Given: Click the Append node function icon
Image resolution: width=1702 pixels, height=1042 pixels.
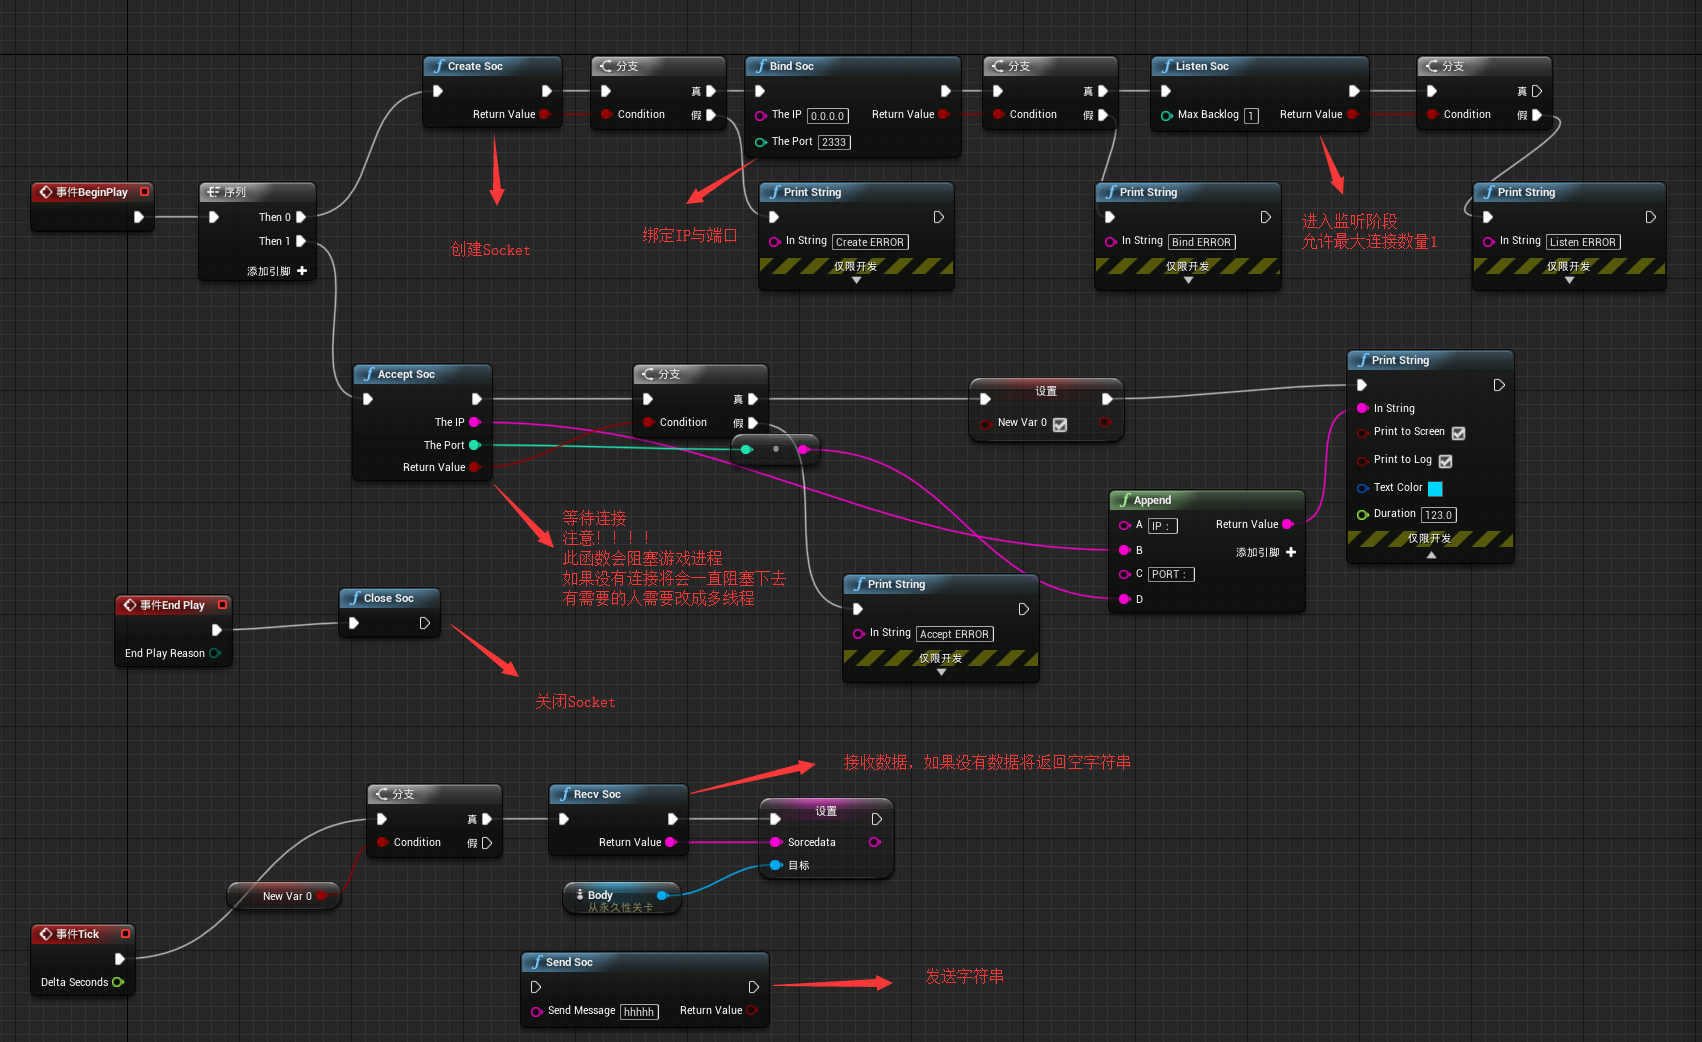Looking at the screenshot, I should pos(1124,500).
